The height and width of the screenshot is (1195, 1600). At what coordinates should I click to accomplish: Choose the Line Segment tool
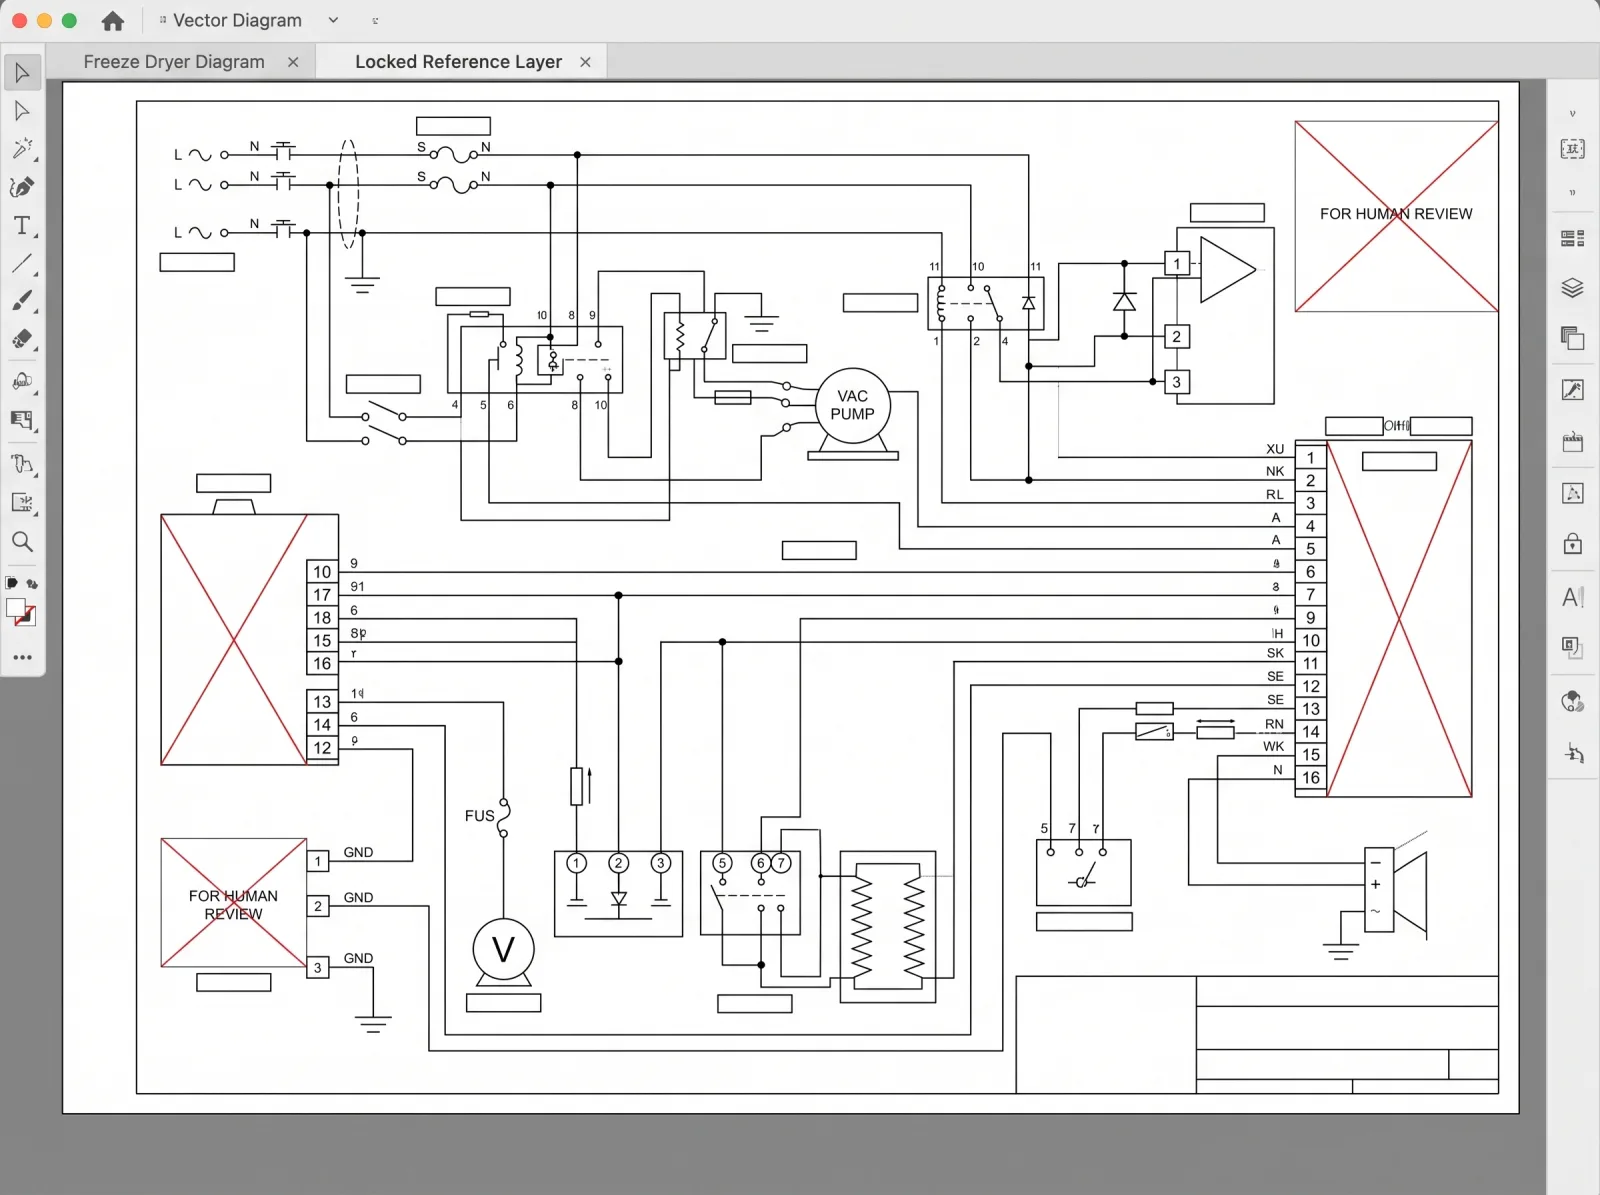click(x=22, y=264)
